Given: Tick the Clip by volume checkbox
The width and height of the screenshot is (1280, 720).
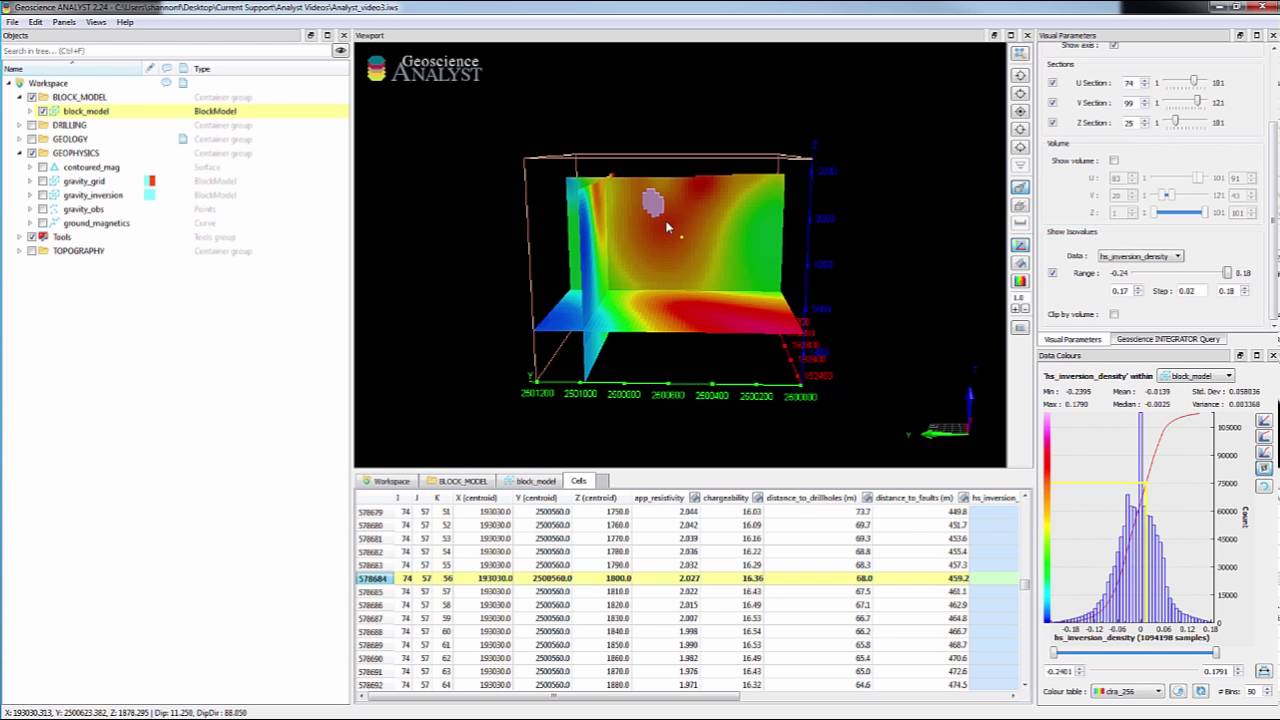Looking at the screenshot, I should tap(1114, 315).
